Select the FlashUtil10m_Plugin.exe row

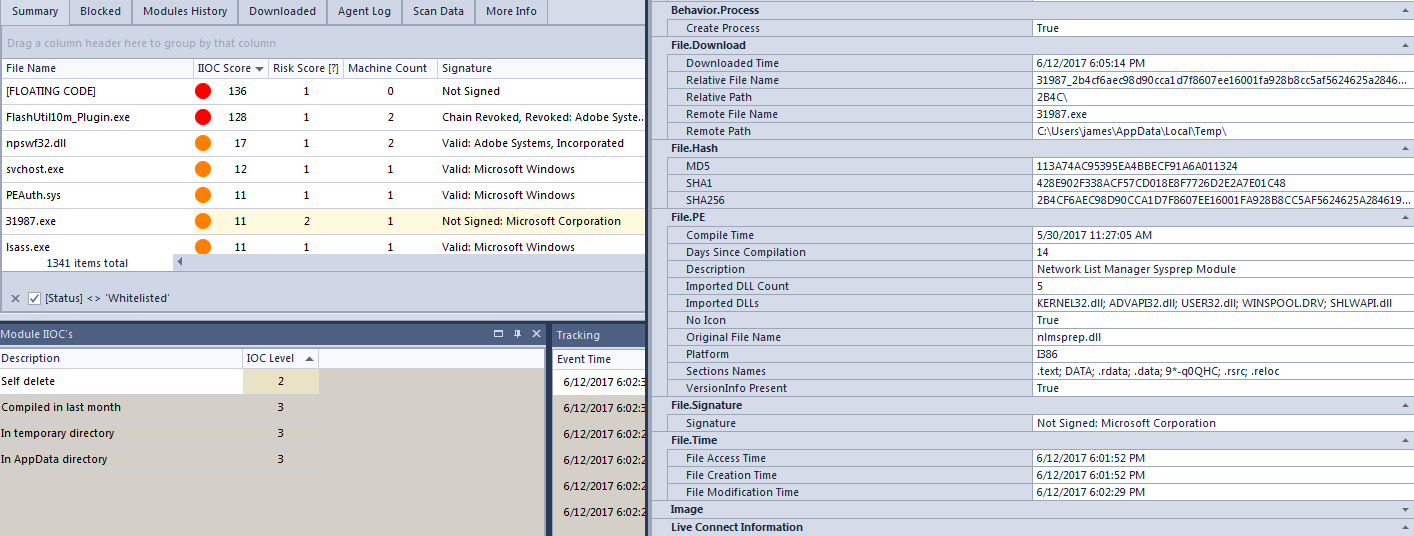(322, 117)
